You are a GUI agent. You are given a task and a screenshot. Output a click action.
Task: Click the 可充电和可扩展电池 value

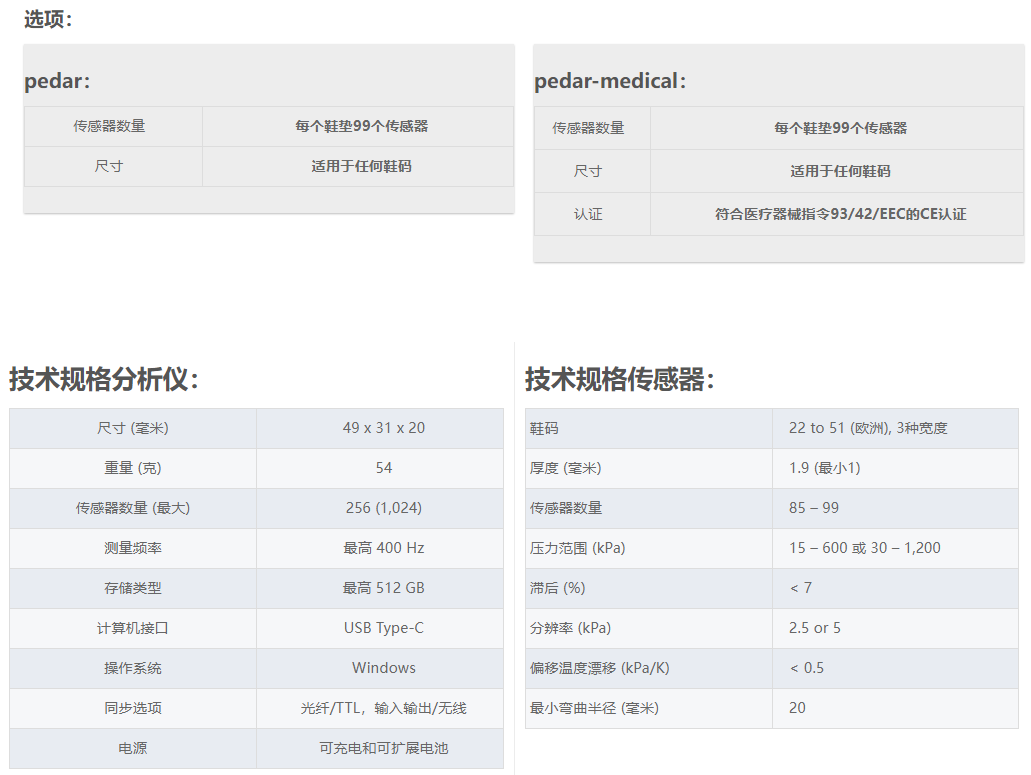pos(384,748)
